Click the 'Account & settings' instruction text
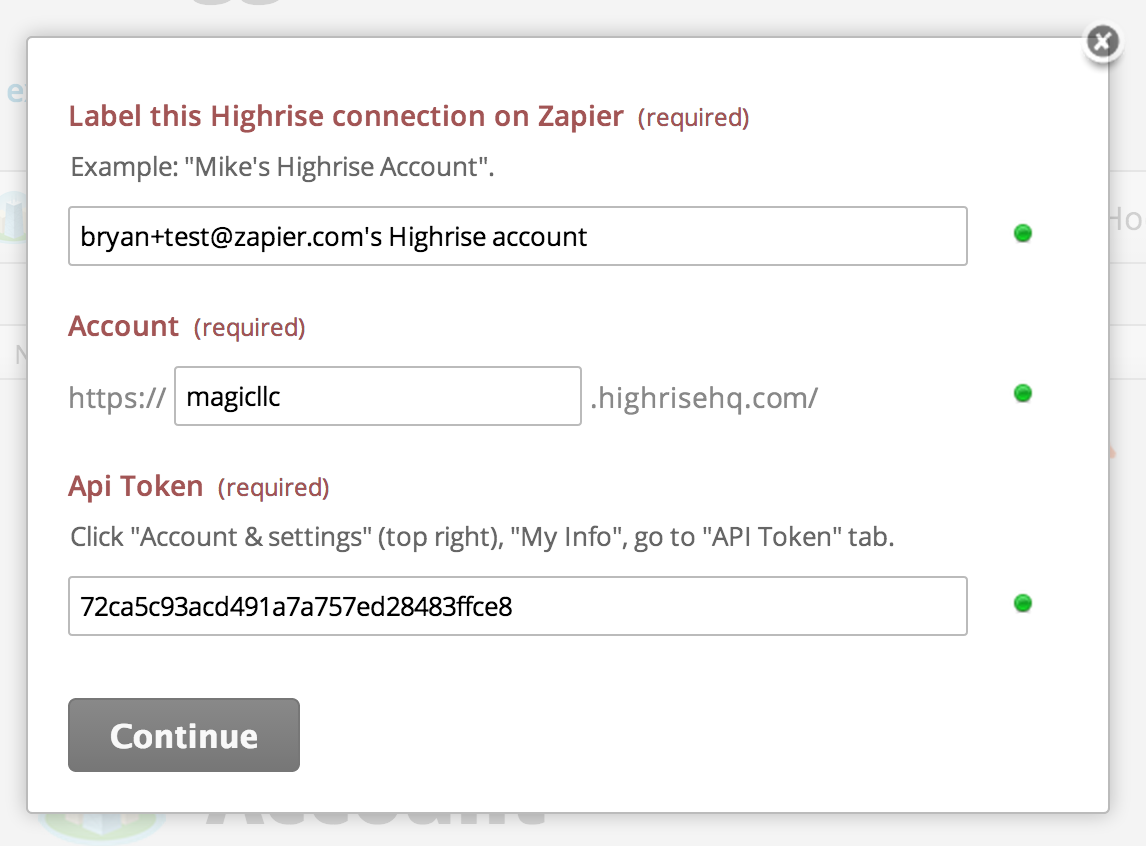The height and width of the screenshot is (846, 1146). click(482, 537)
